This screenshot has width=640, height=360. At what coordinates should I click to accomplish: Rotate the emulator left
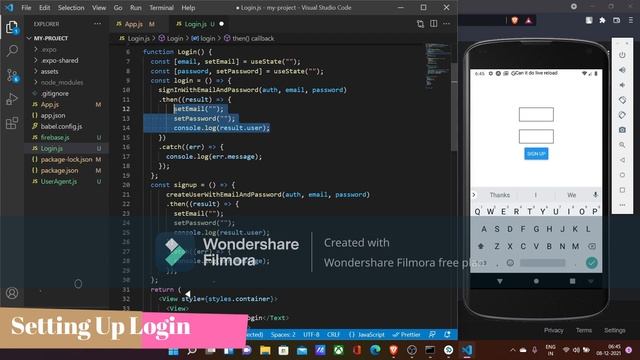point(622,100)
